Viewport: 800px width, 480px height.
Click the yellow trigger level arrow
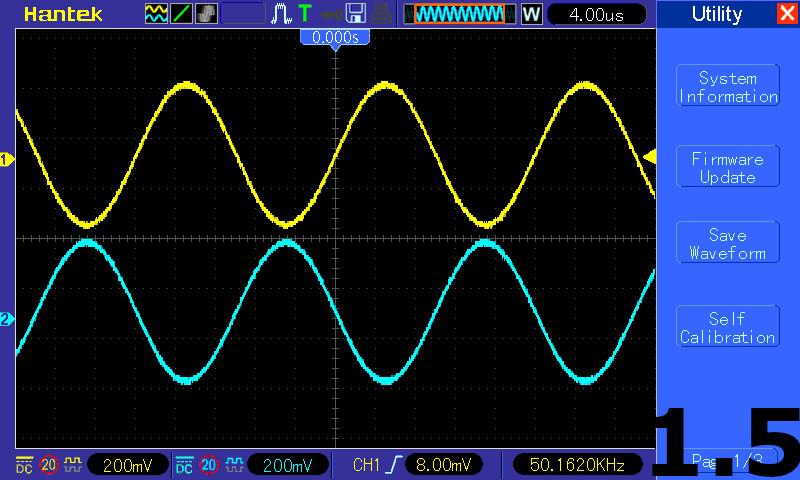pyautogui.click(x=649, y=157)
